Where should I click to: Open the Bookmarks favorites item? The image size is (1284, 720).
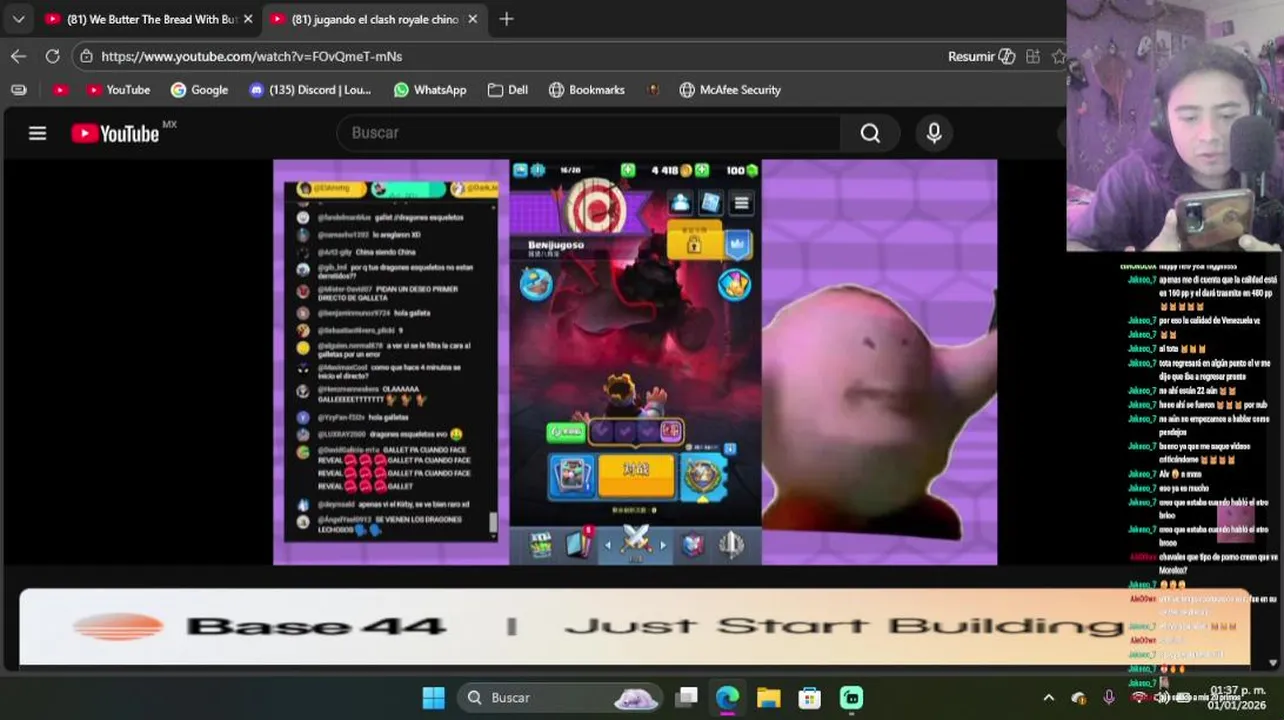point(587,90)
